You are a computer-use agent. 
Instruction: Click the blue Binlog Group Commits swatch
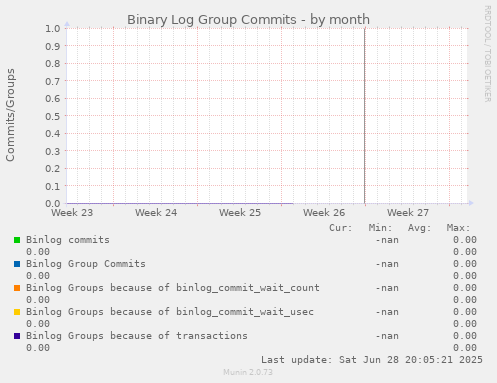tap(17, 264)
